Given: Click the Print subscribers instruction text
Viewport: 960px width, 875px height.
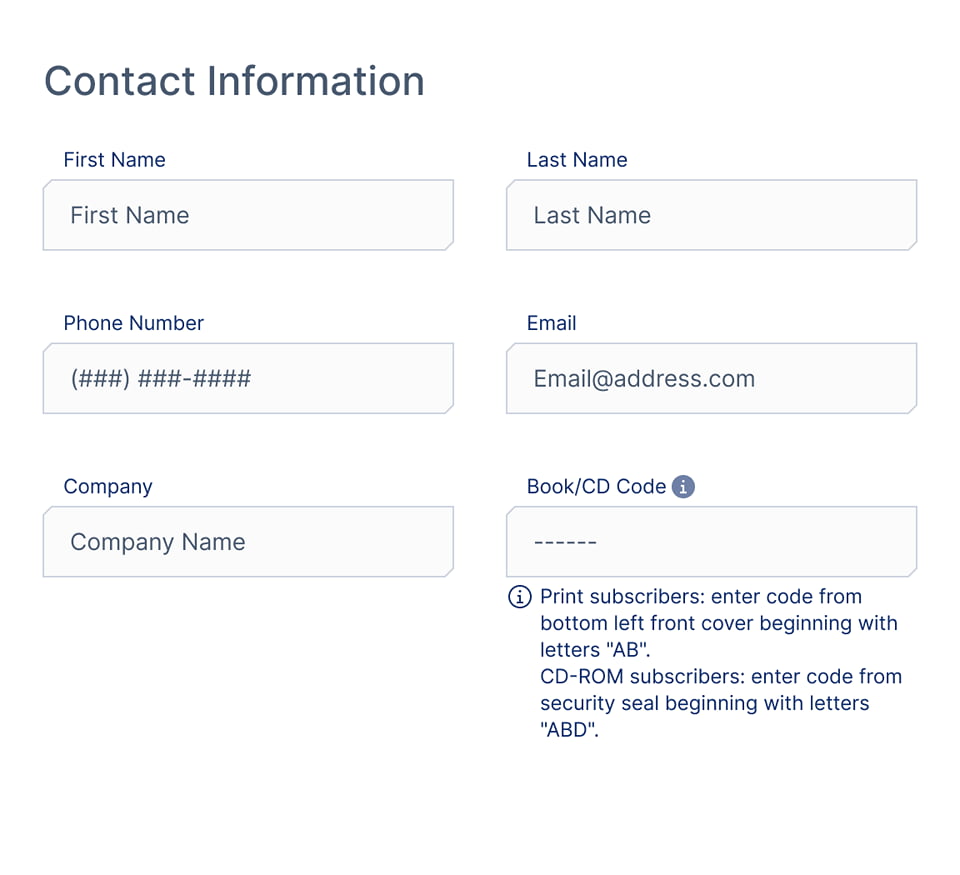Looking at the screenshot, I should pyautogui.click(x=700, y=597).
